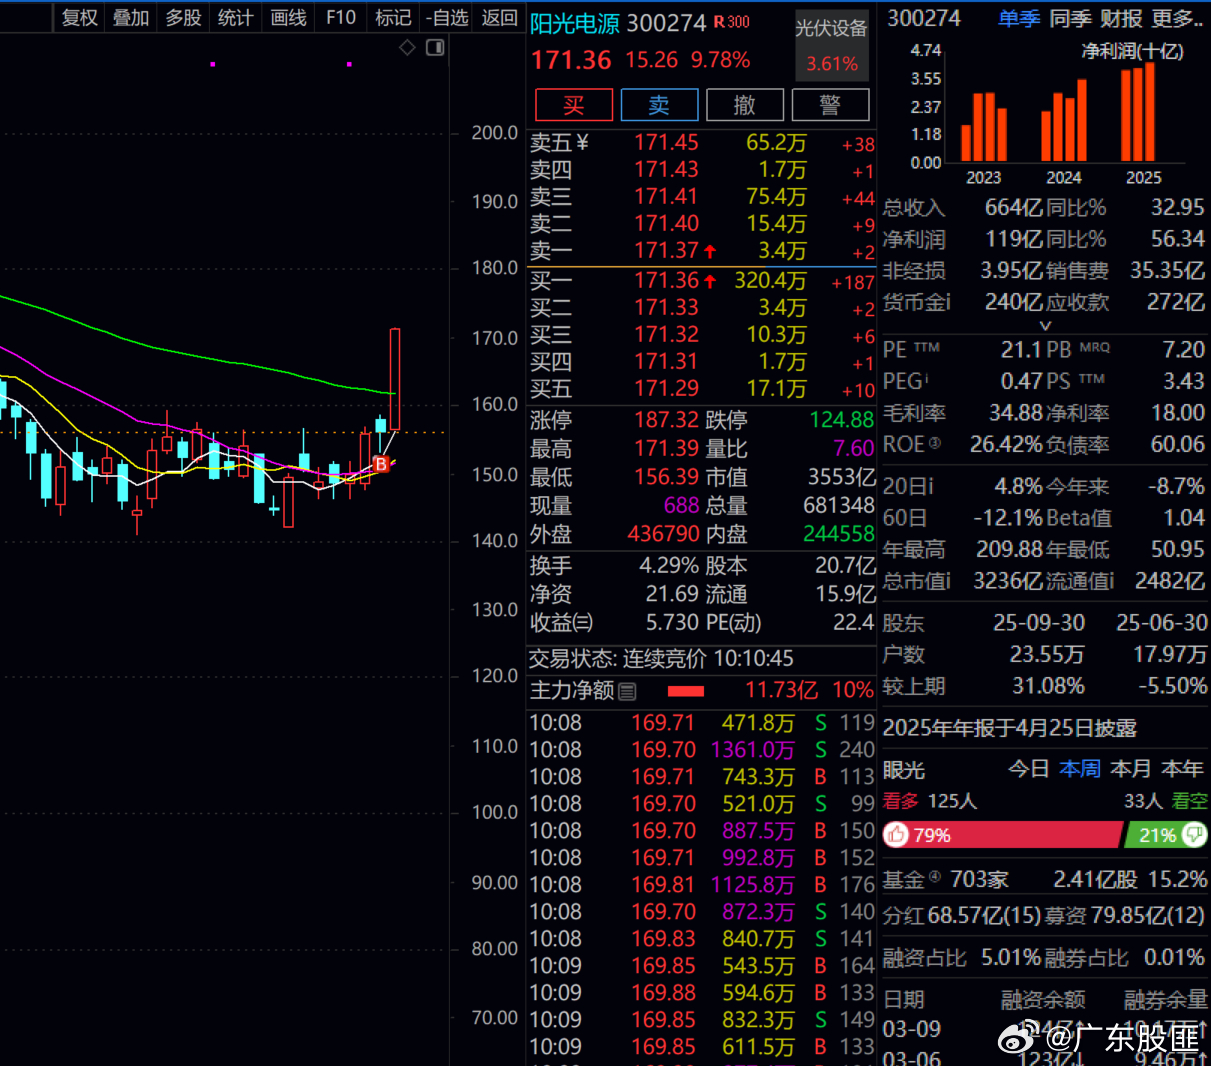This screenshot has height=1066, width=1211.
Task: Select 本月 in 眼光 poll
Action: [x=1131, y=769]
